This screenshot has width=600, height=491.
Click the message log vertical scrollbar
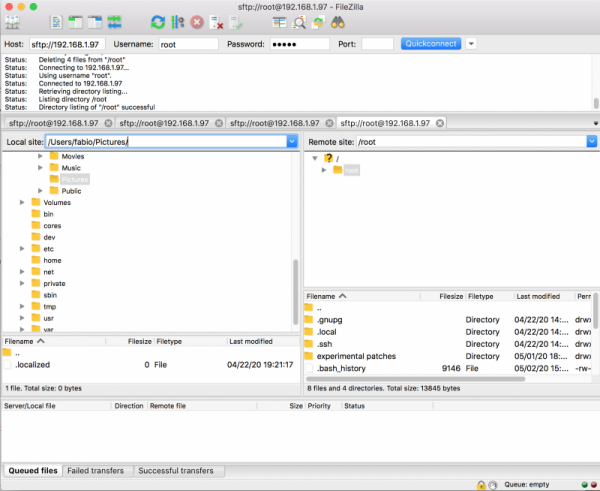(596, 103)
